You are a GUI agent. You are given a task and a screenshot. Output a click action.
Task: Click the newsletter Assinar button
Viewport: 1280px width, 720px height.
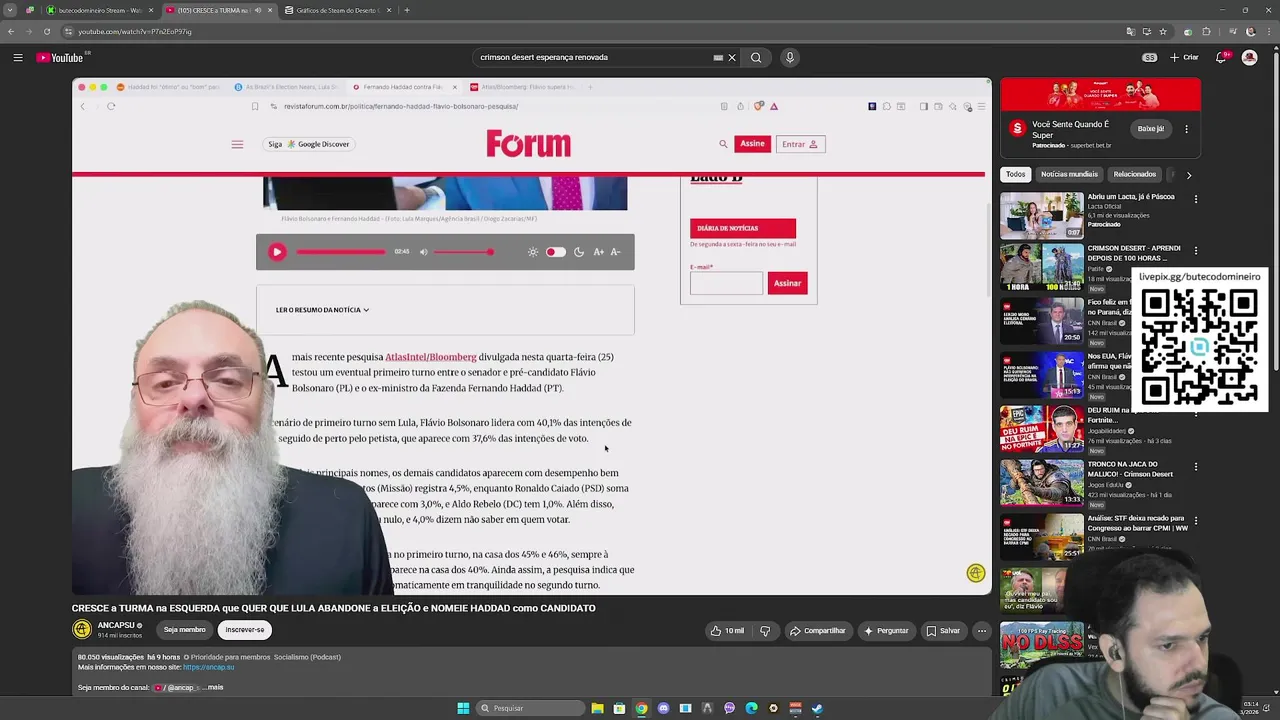coord(787,283)
